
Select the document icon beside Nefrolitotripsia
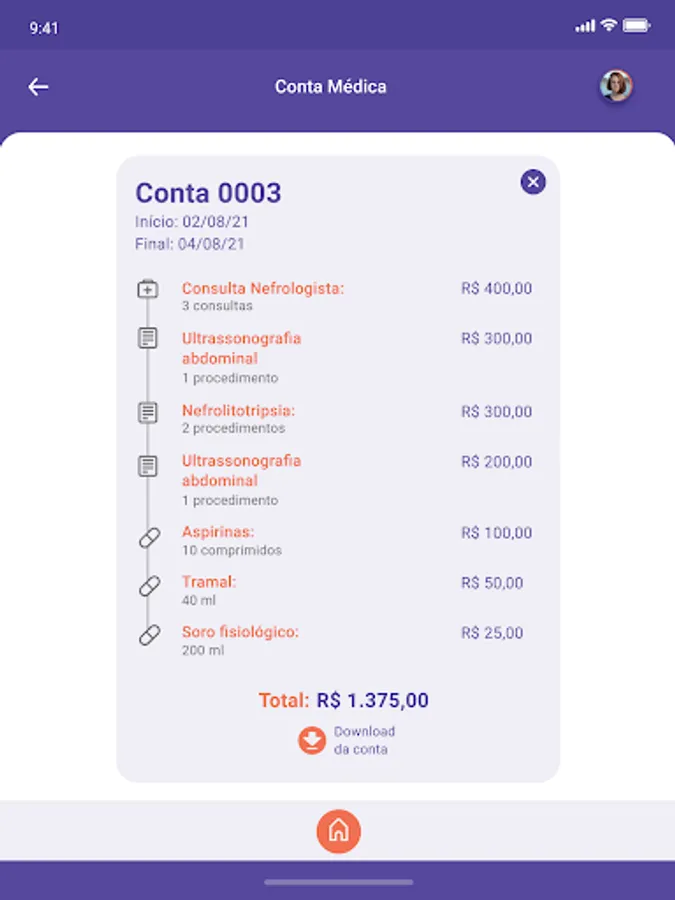[148, 412]
